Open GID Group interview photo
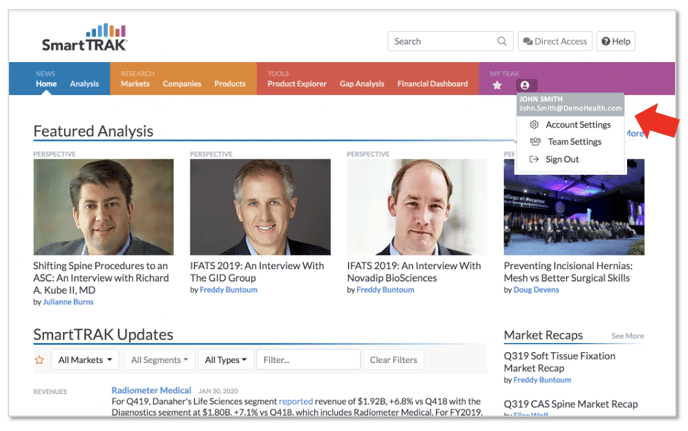Screen dimensions: 688x431 tap(260, 207)
